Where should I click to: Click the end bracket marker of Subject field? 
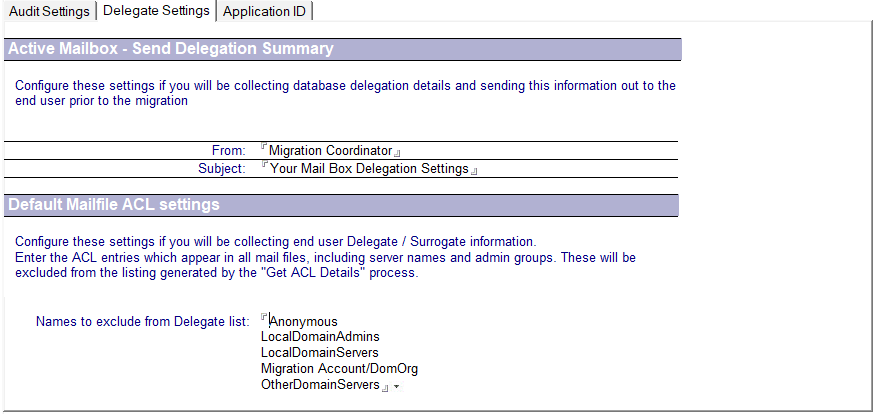[474, 172]
